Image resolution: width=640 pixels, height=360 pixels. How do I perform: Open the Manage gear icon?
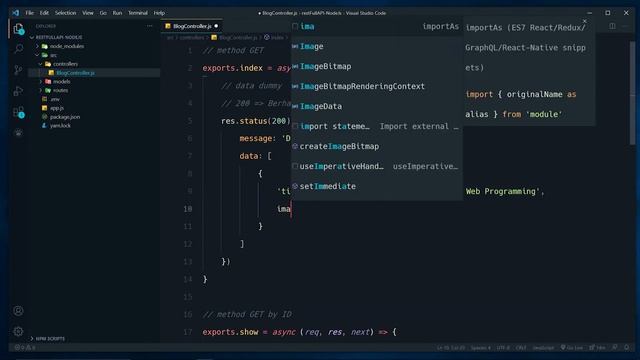pos(18,331)
